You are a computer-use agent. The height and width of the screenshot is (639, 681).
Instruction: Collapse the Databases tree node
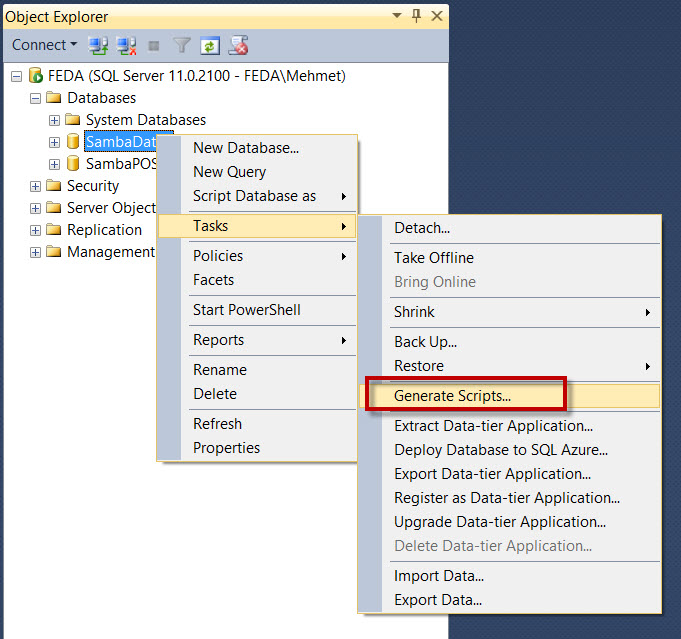(36, 98)
